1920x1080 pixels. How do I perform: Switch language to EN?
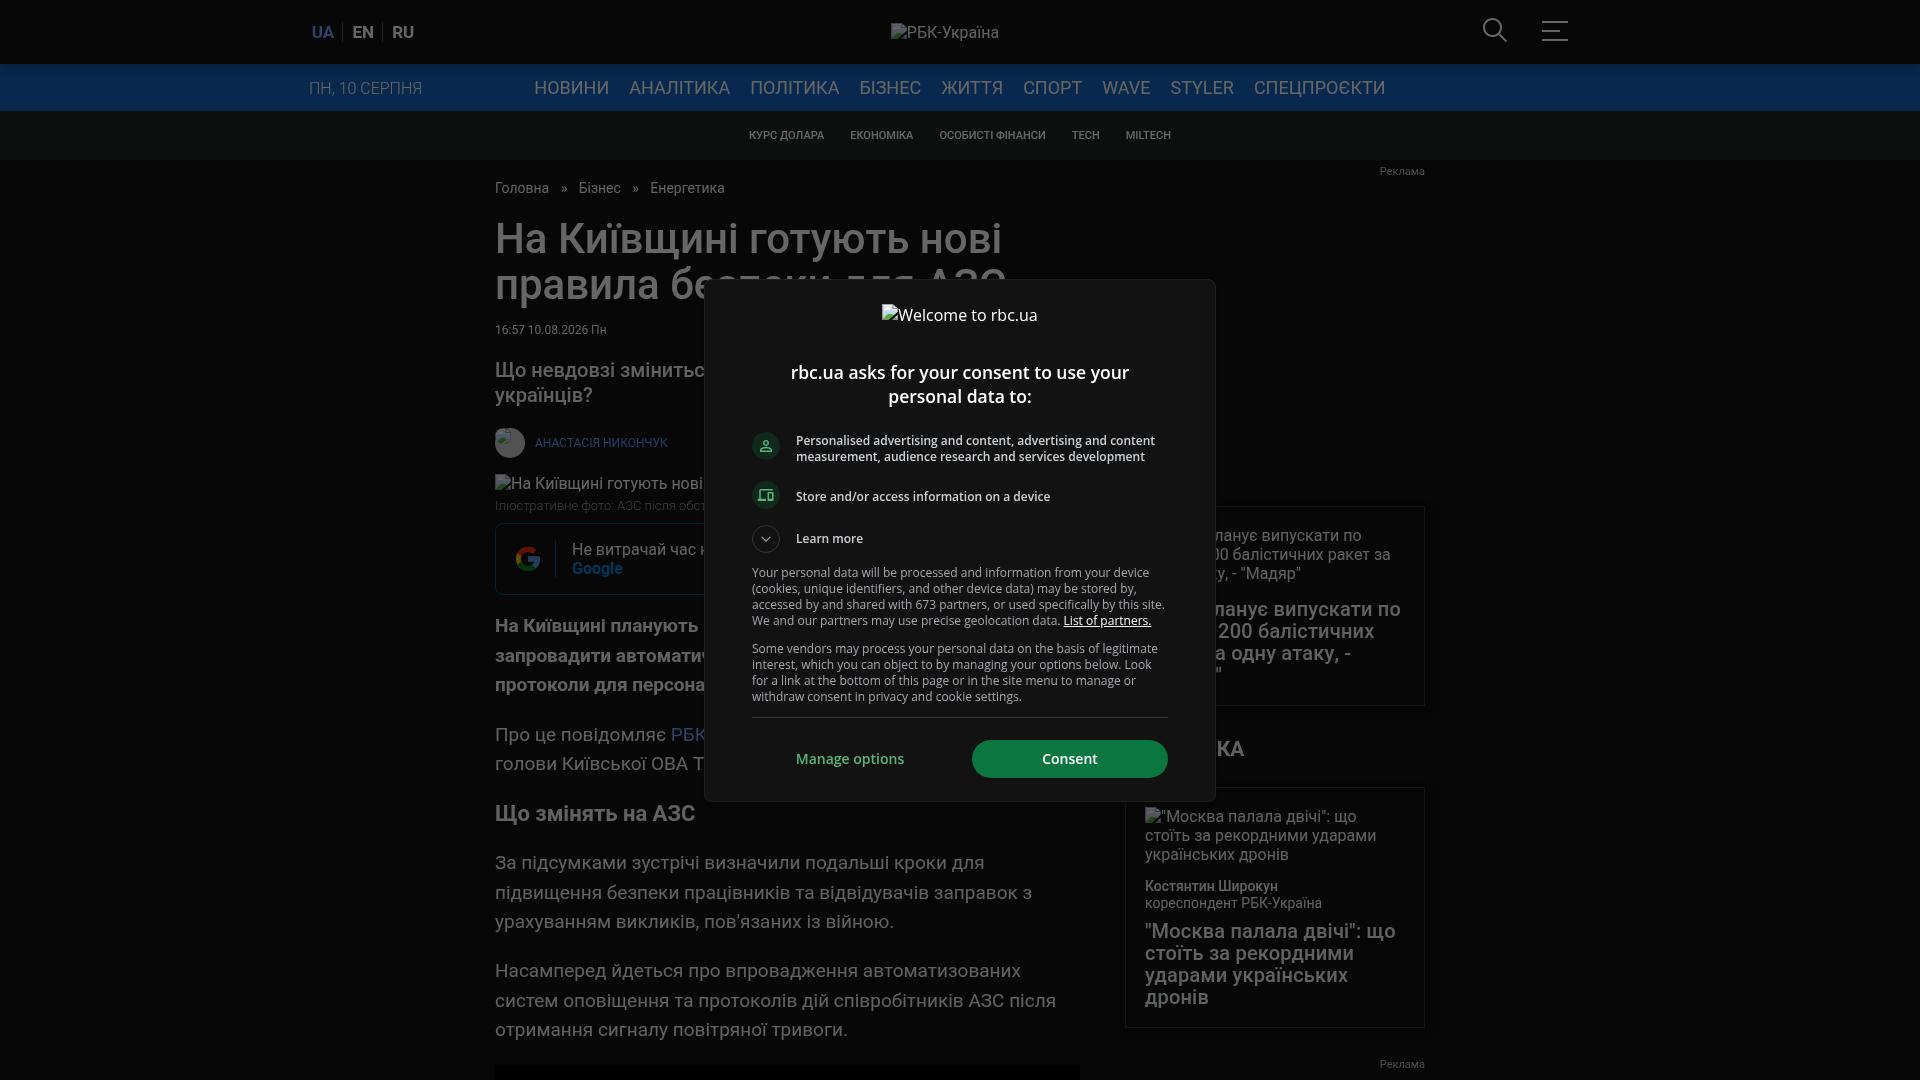tap(363, 32)
